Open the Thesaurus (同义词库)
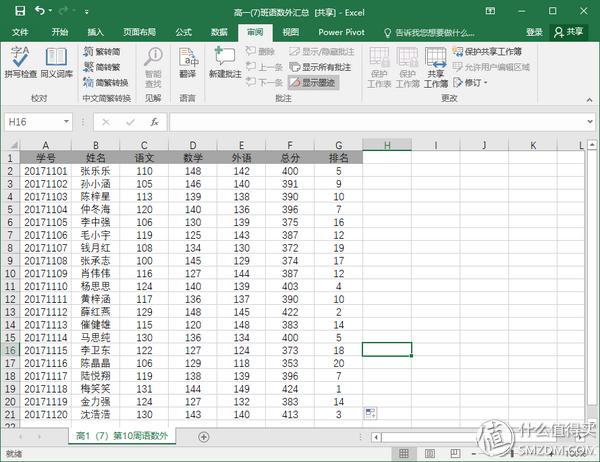The width and height of the screenshot is (600, 462). pyautogui.click(x=57, y=62)
